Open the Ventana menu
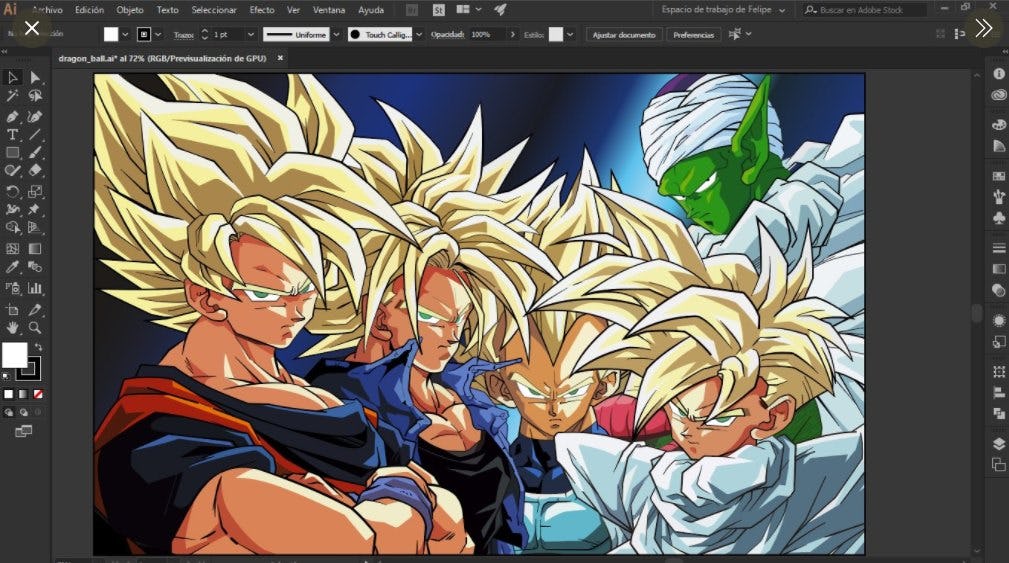The width and height of the screenshot is (1009, 563). [x=329, y=10]
